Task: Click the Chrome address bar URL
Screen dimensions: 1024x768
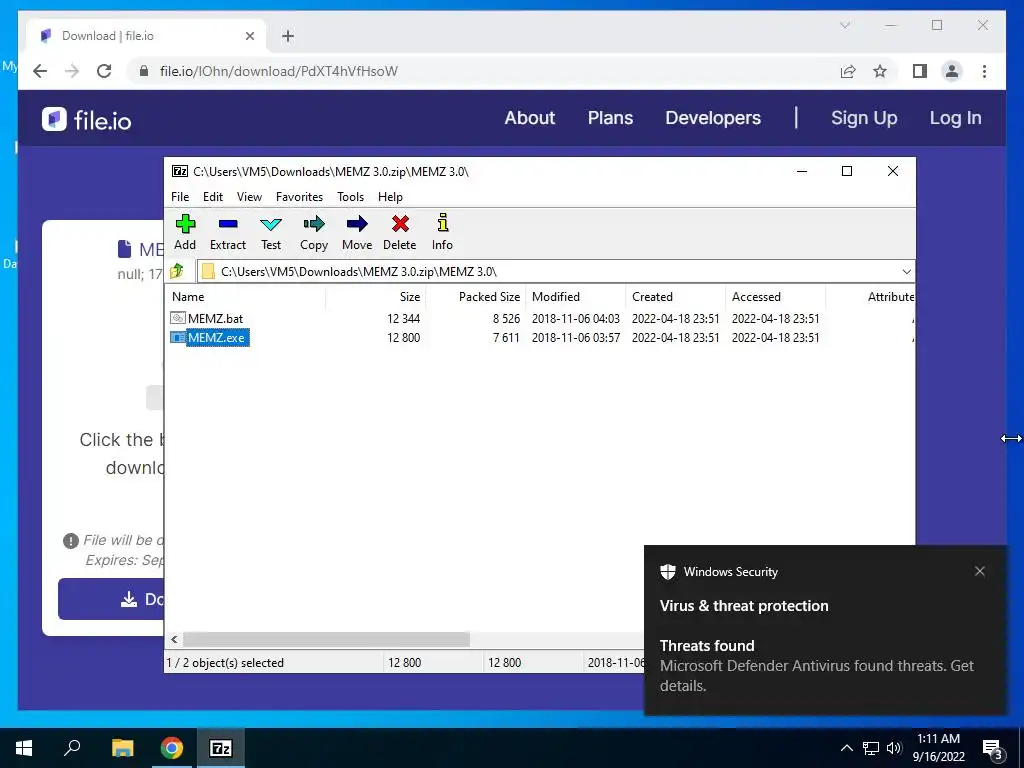Action: (279, 71)
